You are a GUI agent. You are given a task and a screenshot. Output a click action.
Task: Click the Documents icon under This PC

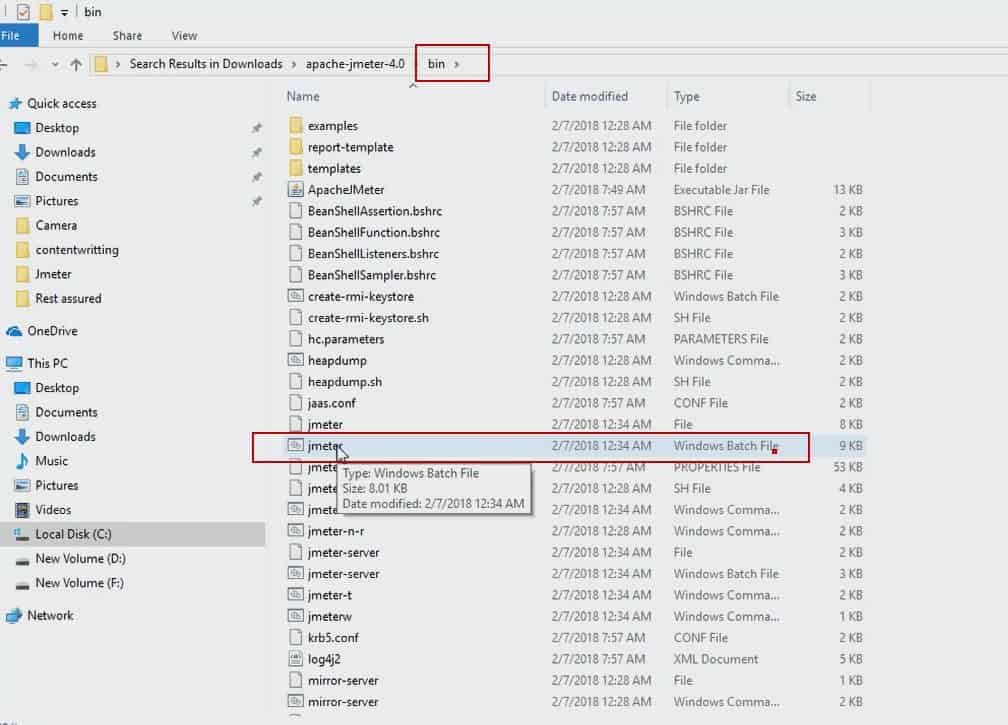click(22, 412)
